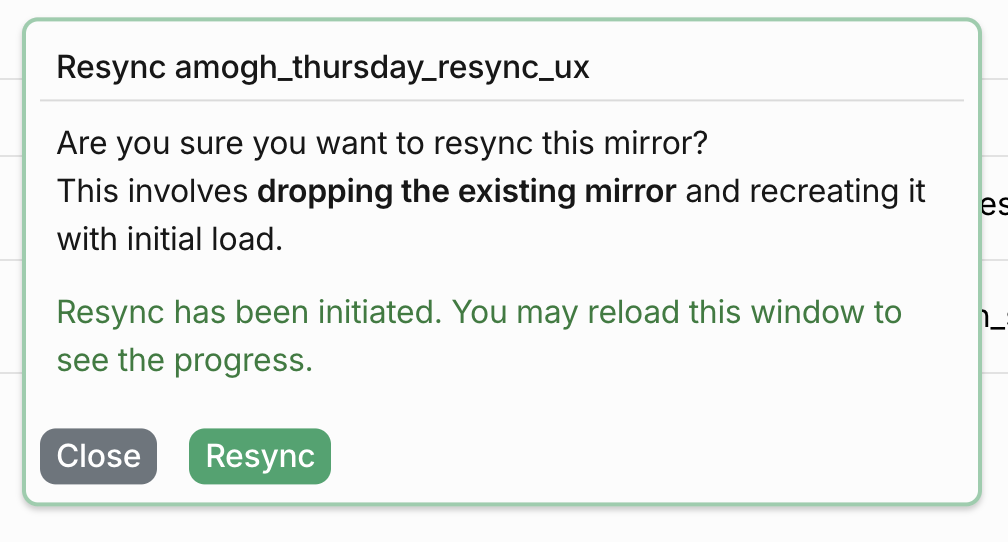
Task: Click 'You may reload this window to' text
Action: [x=677, y=312]
